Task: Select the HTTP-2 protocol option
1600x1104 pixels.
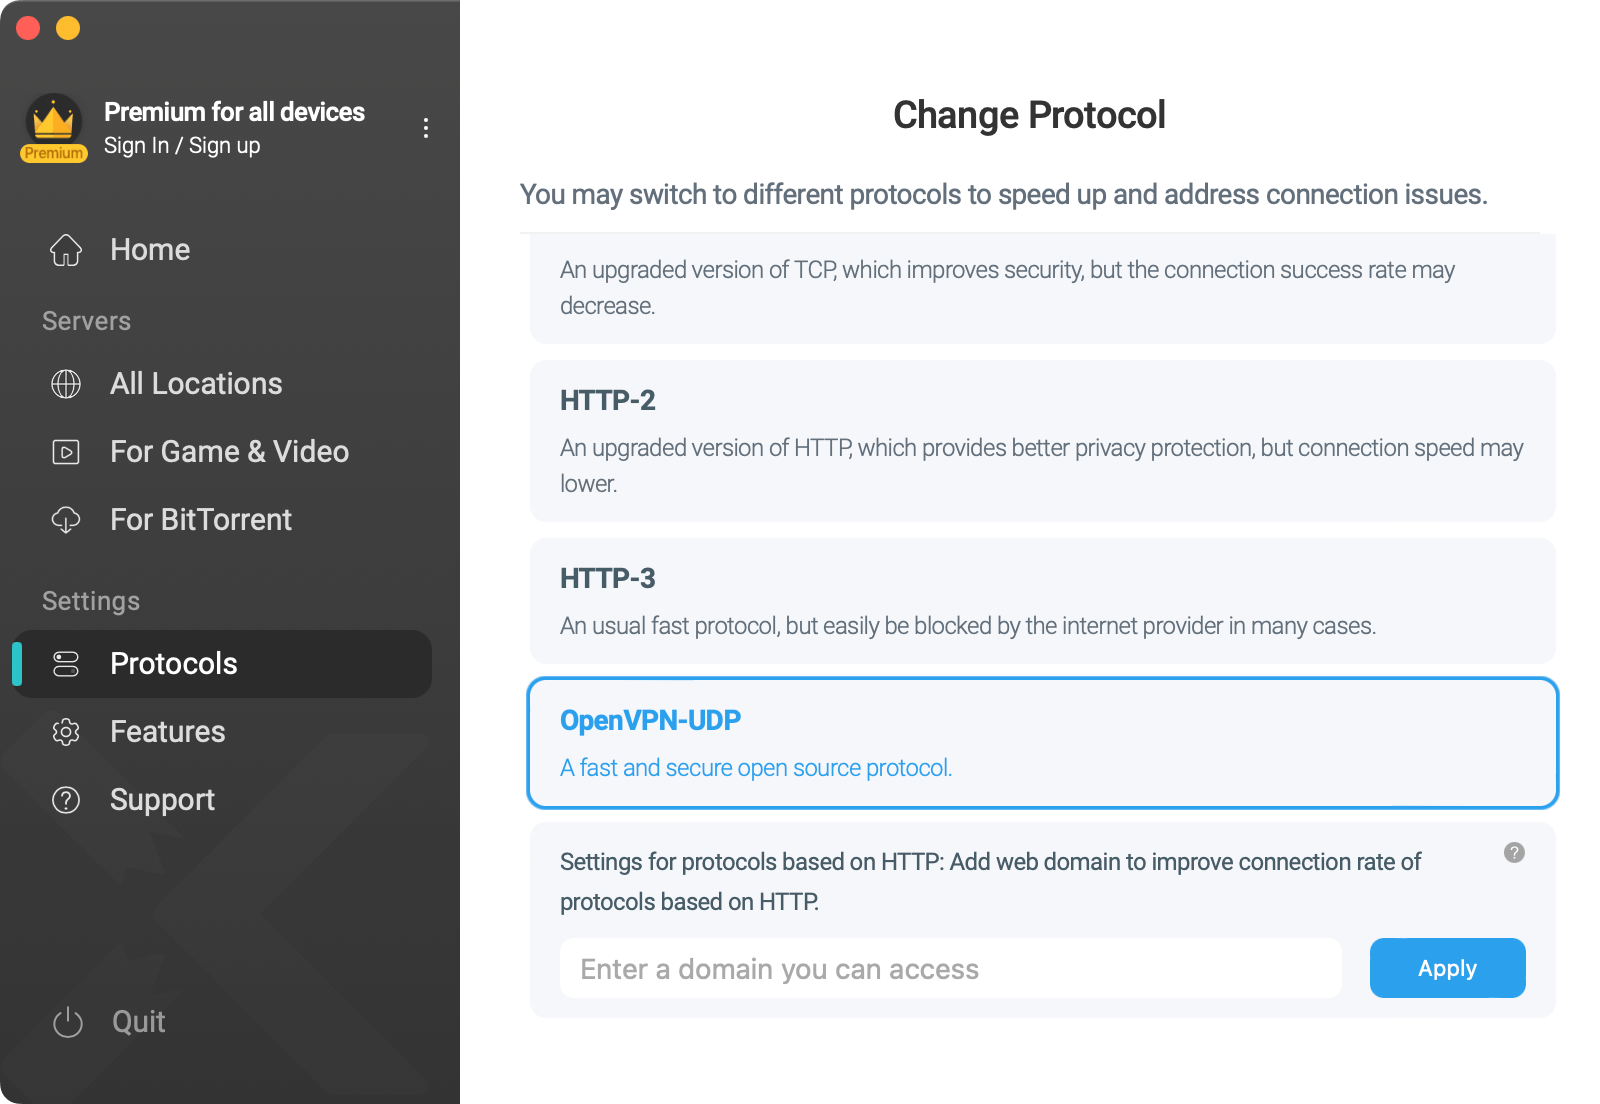Action: [x=1042, y=441]
